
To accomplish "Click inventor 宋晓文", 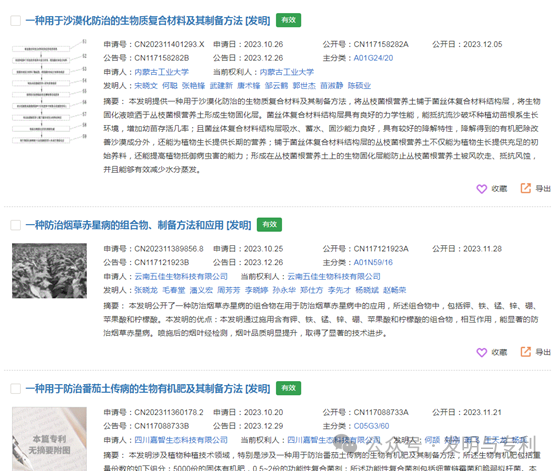I will click(146, 86).
